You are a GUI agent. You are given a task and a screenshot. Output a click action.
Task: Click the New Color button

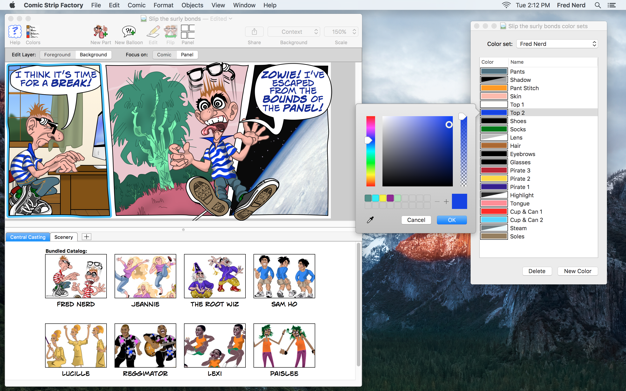click(577, 271)
